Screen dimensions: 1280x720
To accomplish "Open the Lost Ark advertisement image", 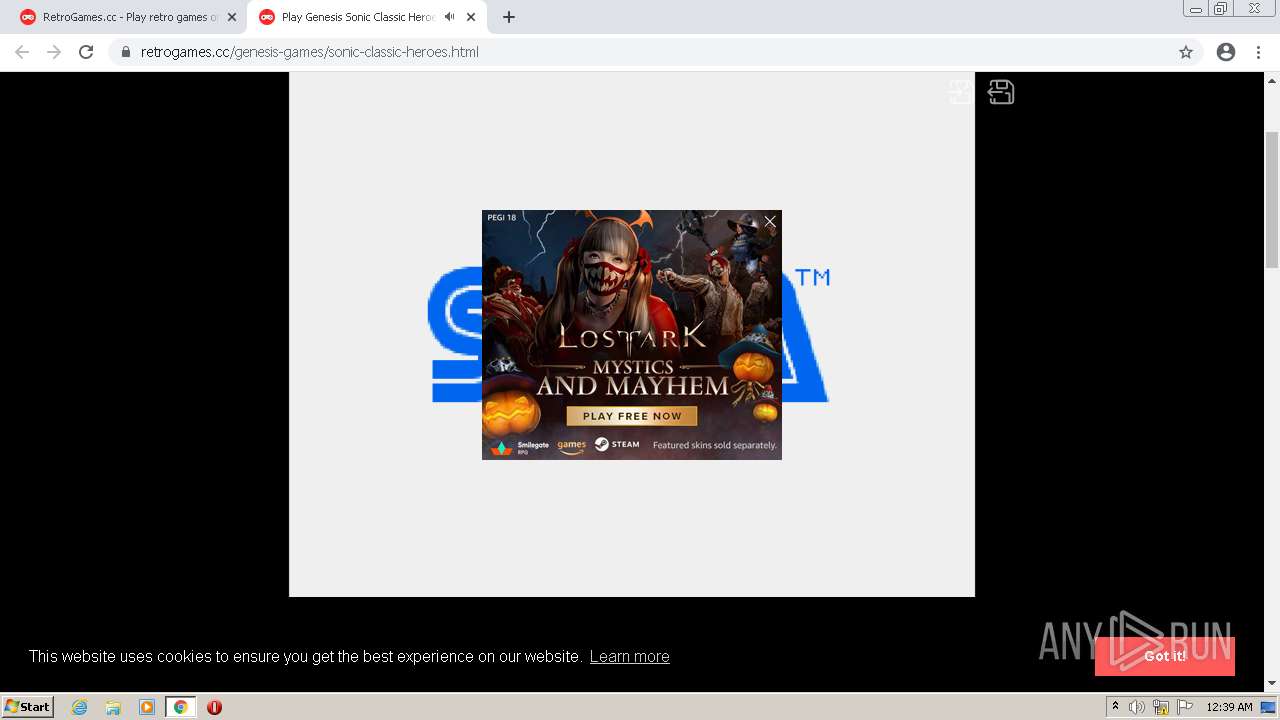I will pos(632,335).
